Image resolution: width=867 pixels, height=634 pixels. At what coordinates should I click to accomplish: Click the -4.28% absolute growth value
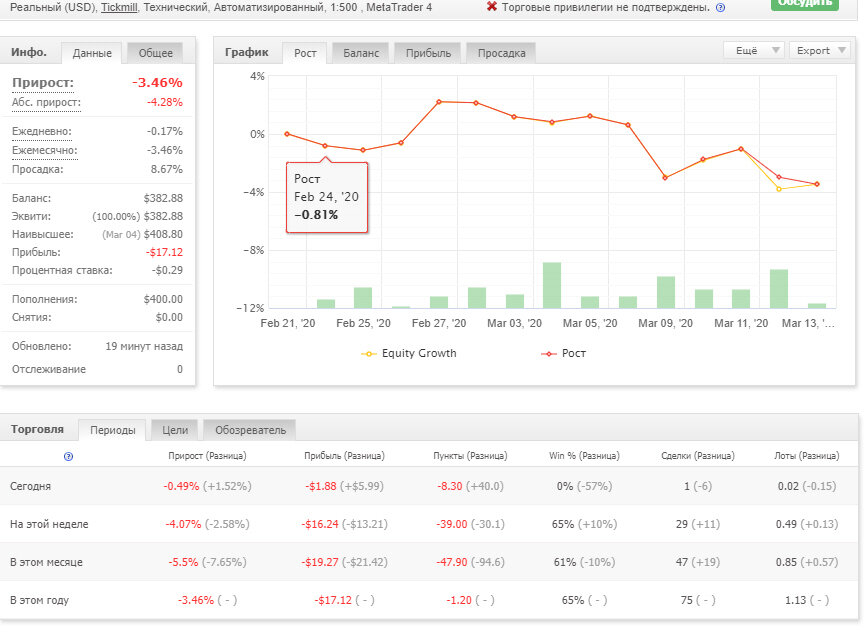(x=165, y=102)
